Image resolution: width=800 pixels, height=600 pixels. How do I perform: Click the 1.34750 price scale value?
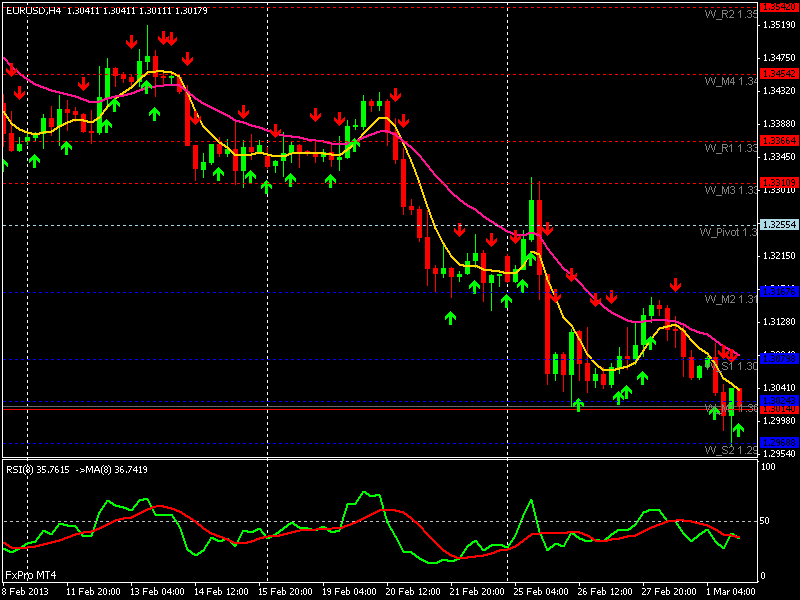[x=779, y=58]
